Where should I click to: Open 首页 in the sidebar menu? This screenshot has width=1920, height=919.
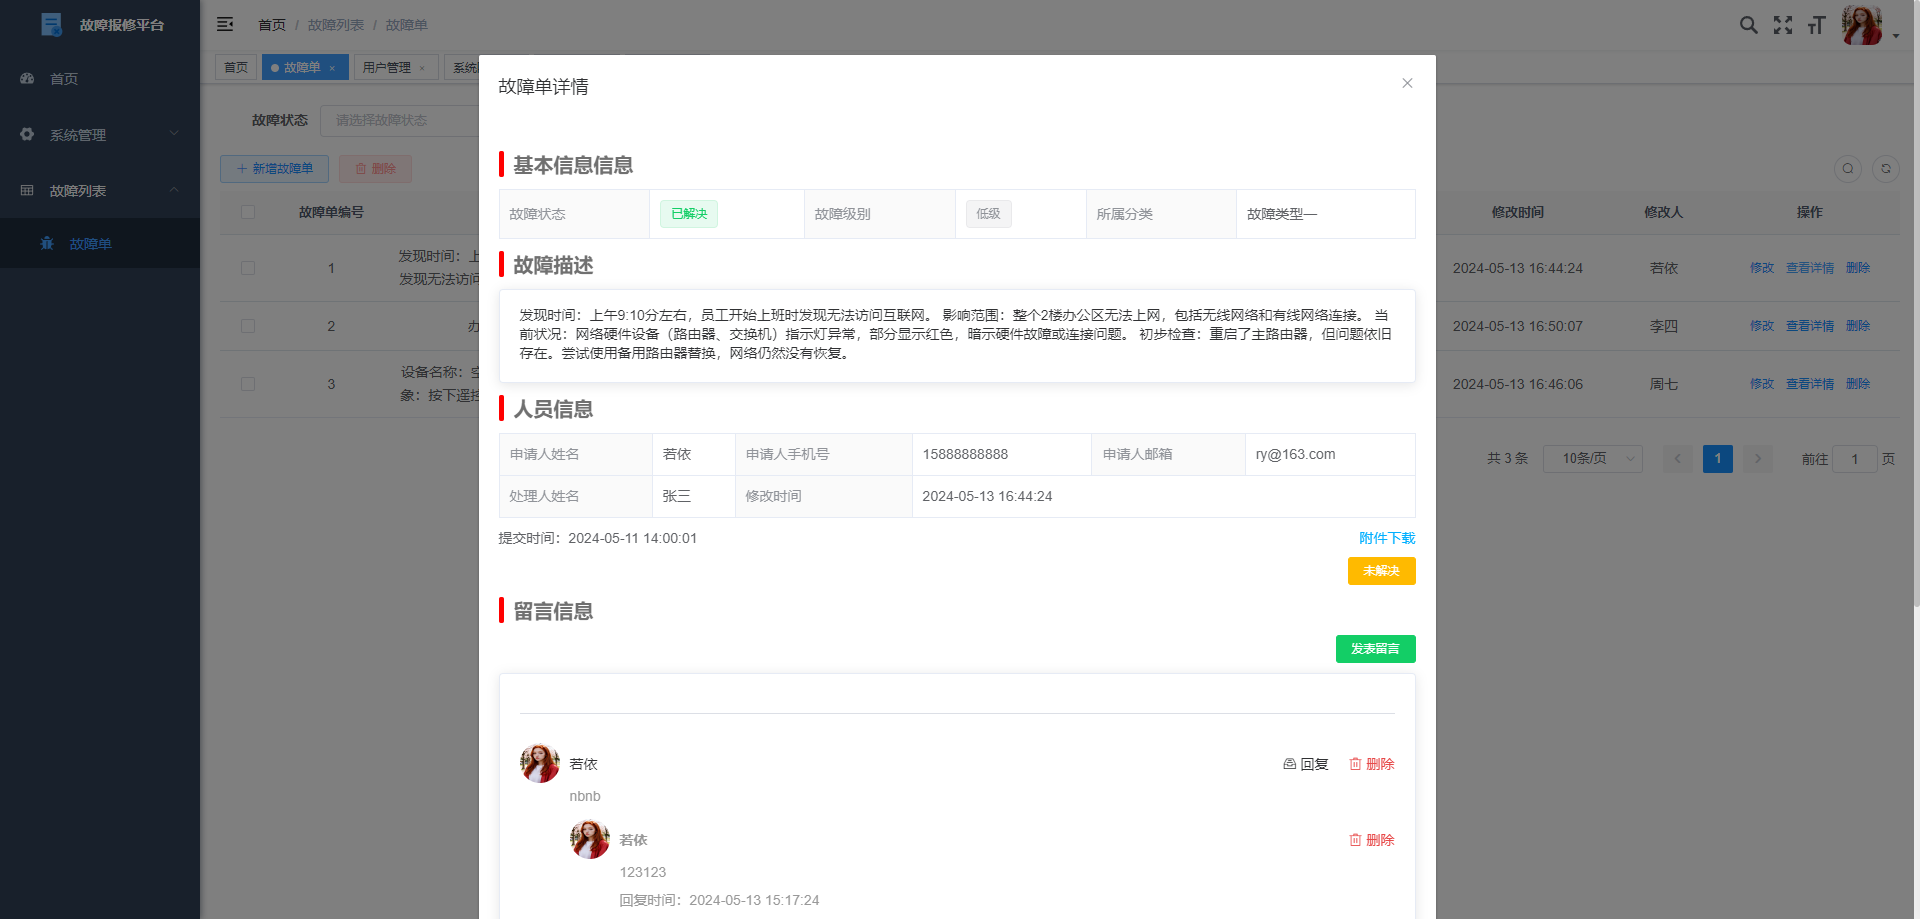click(64, 79)
